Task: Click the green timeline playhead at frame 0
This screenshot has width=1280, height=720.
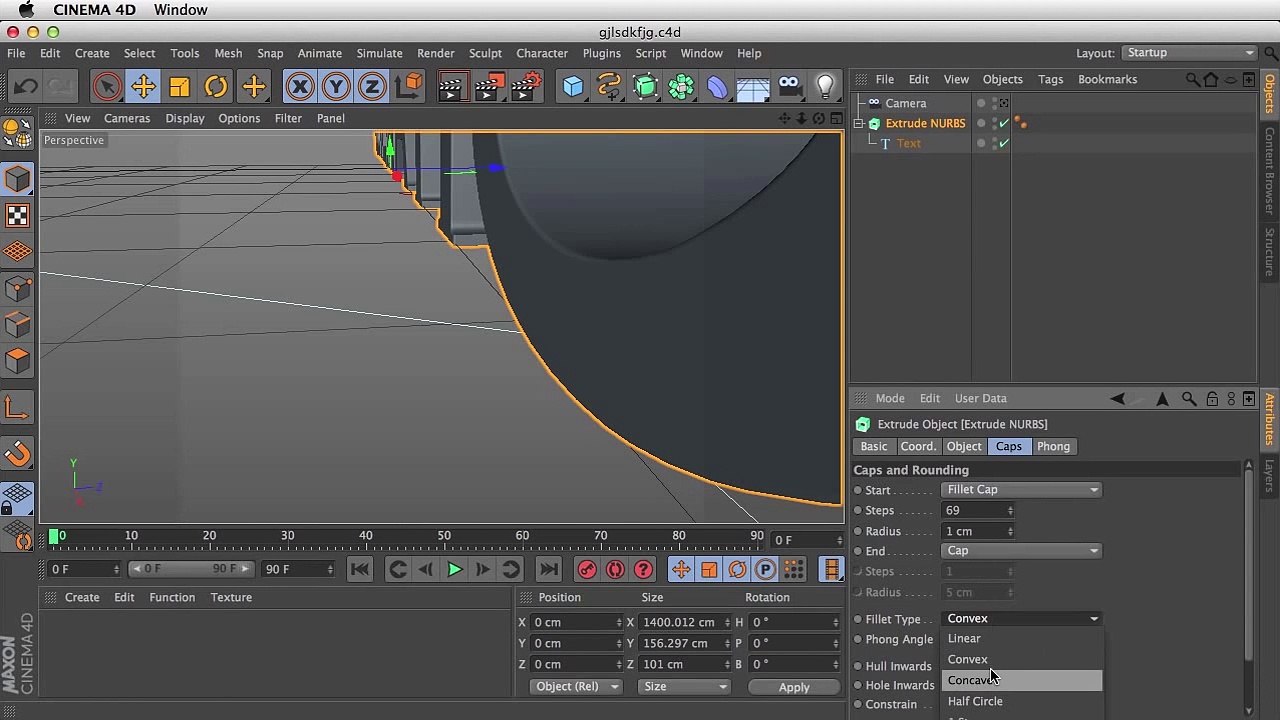Action: tap(53, 537)
